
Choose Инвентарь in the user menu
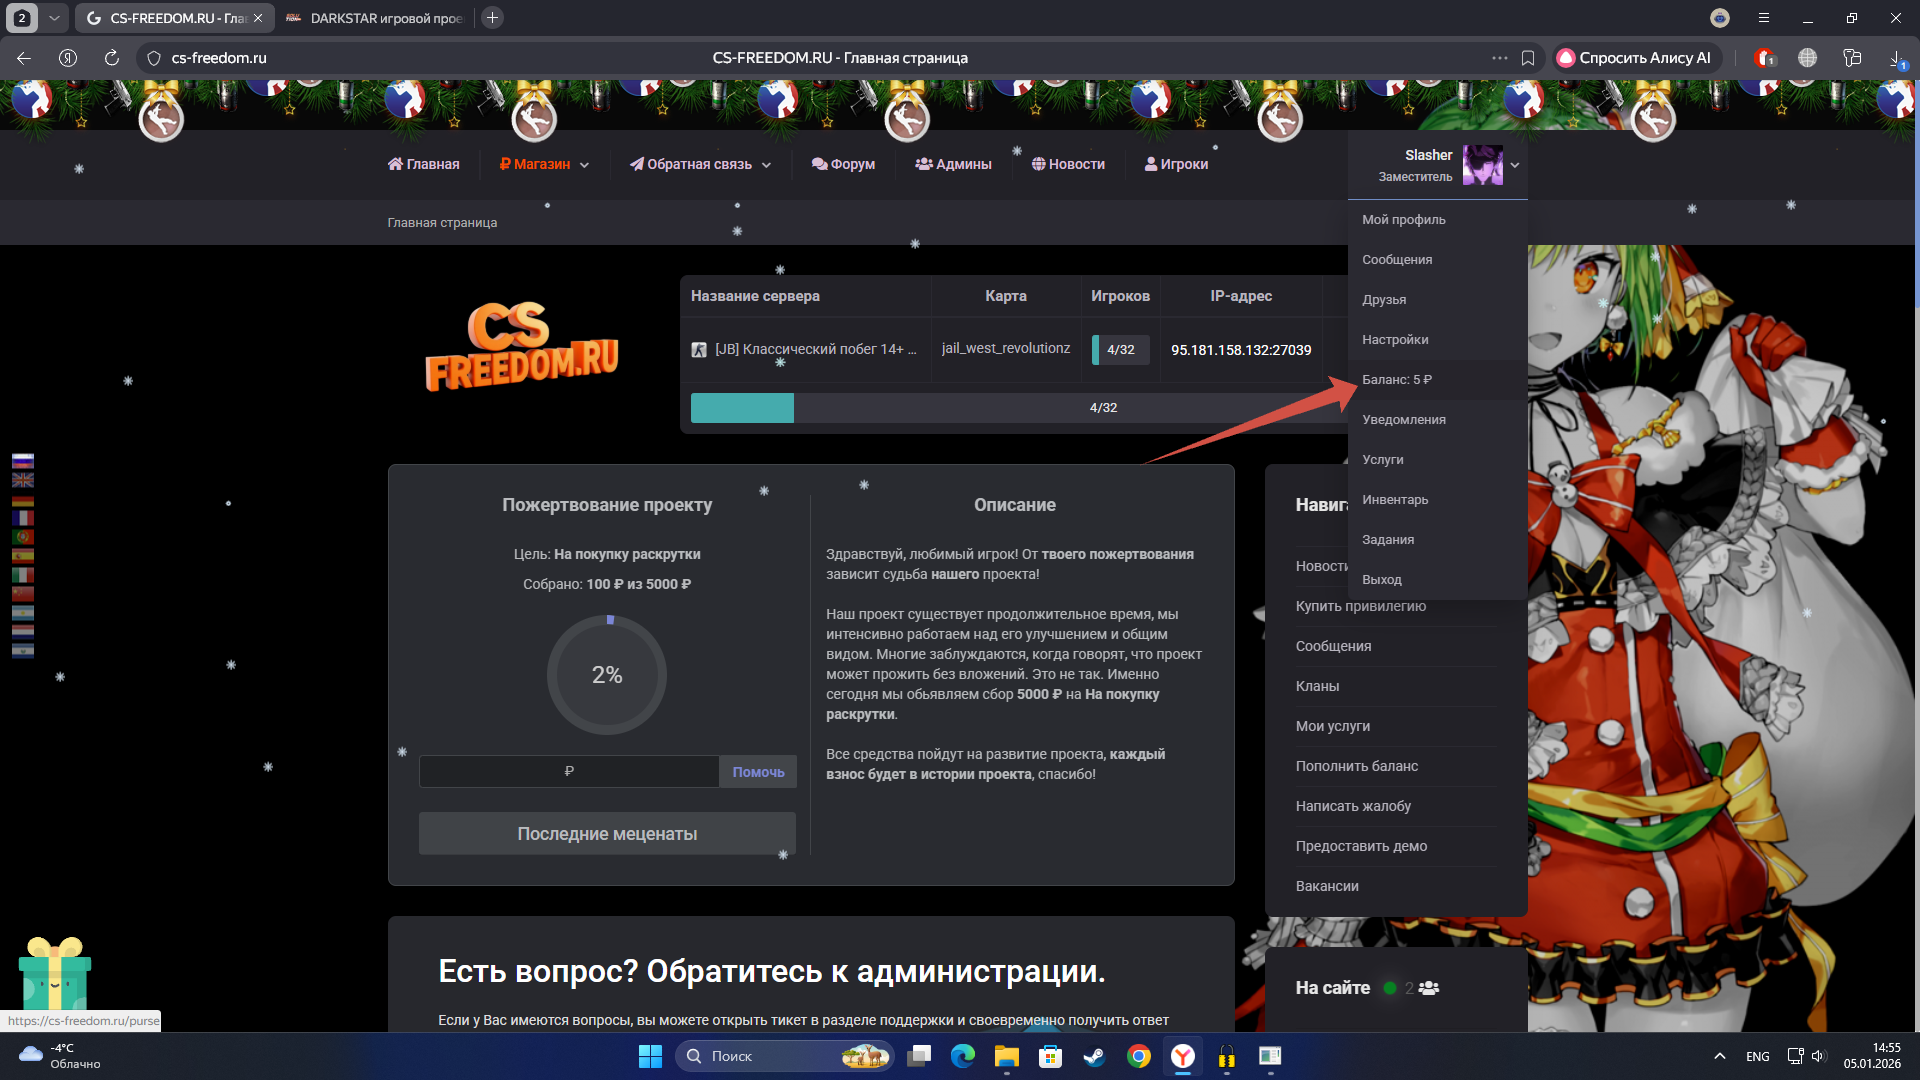(1395, 500)
